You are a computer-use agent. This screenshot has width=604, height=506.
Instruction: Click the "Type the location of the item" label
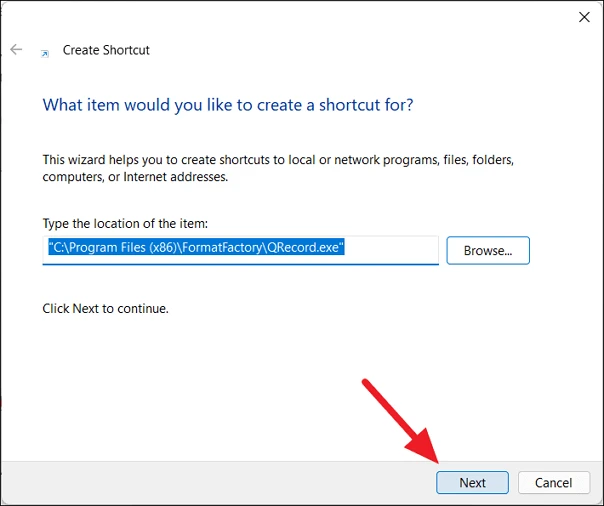pyautogui.click(x=125, y=223)
